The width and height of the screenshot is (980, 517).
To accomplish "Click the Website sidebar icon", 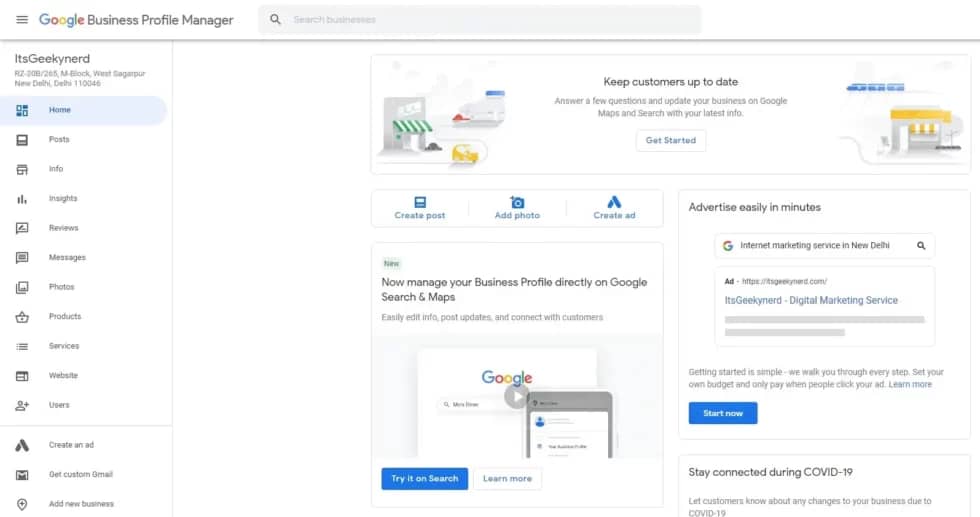I will [22, 376].
